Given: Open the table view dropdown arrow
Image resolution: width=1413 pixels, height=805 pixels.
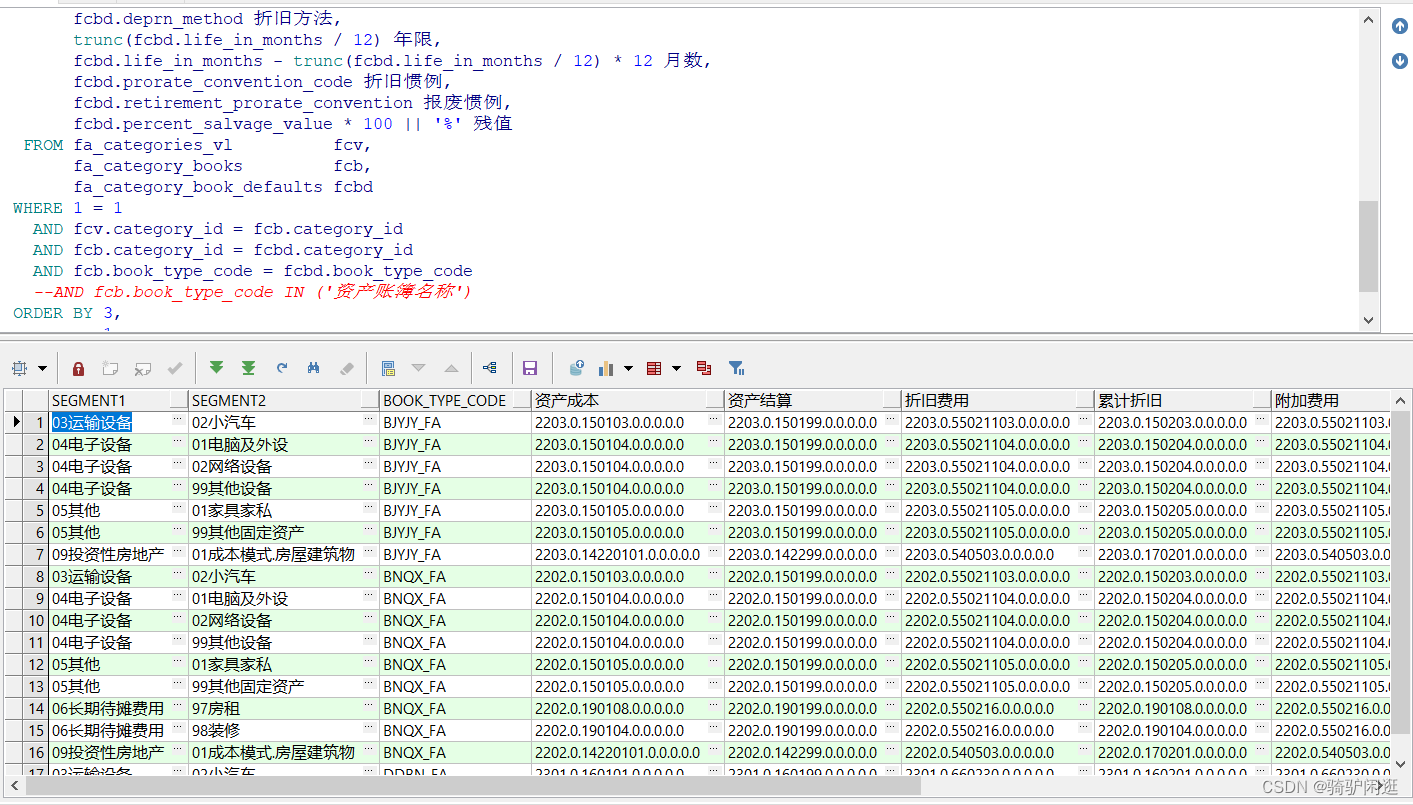Looking at the screenshot, I should pyautogui.click(x=676, y=368).
